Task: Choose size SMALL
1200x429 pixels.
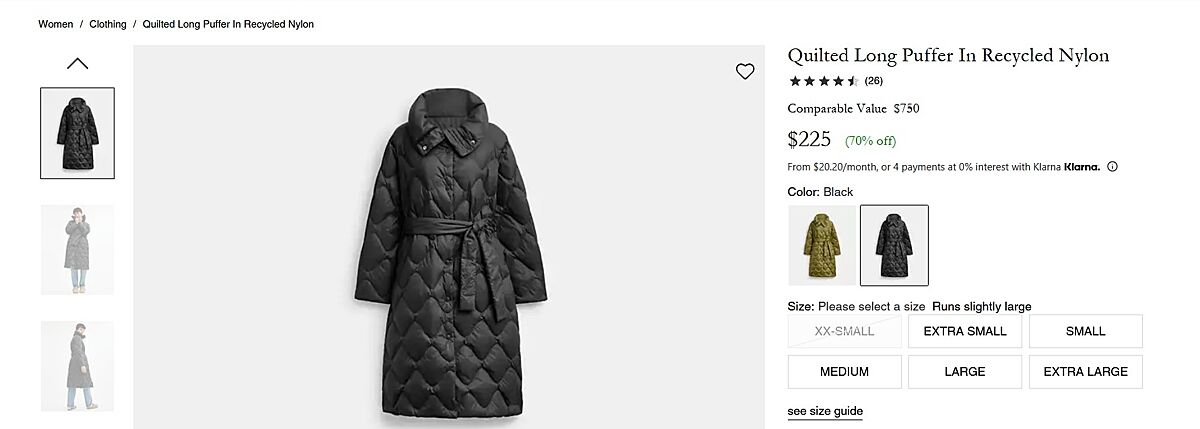Action: pyautogui.click(x=1085, y=331)
